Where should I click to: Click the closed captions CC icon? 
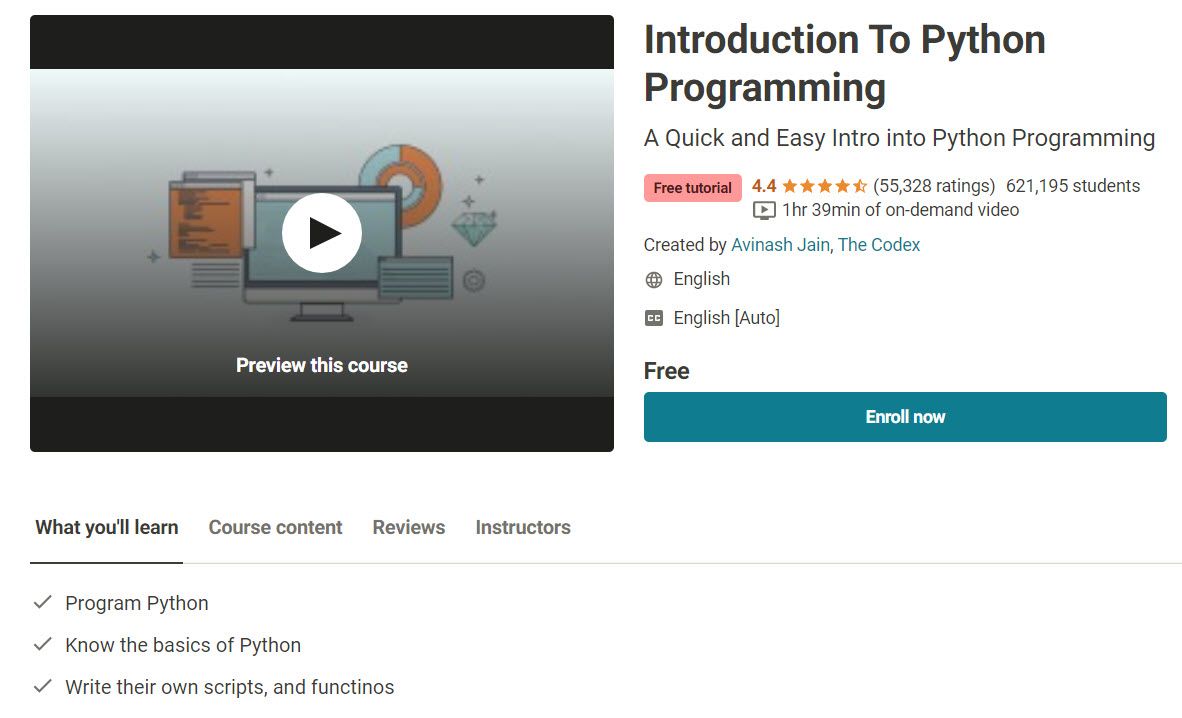click(x=654, y=318)
